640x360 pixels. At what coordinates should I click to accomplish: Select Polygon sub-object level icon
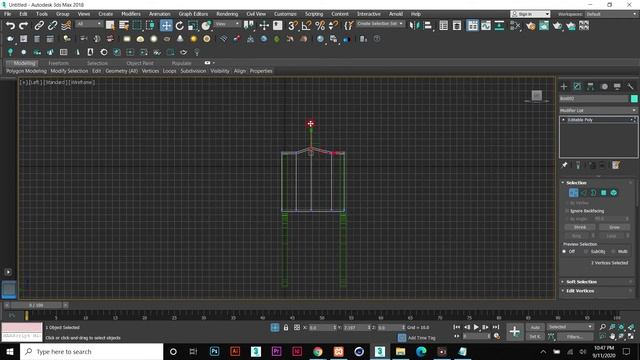[603, 193]
